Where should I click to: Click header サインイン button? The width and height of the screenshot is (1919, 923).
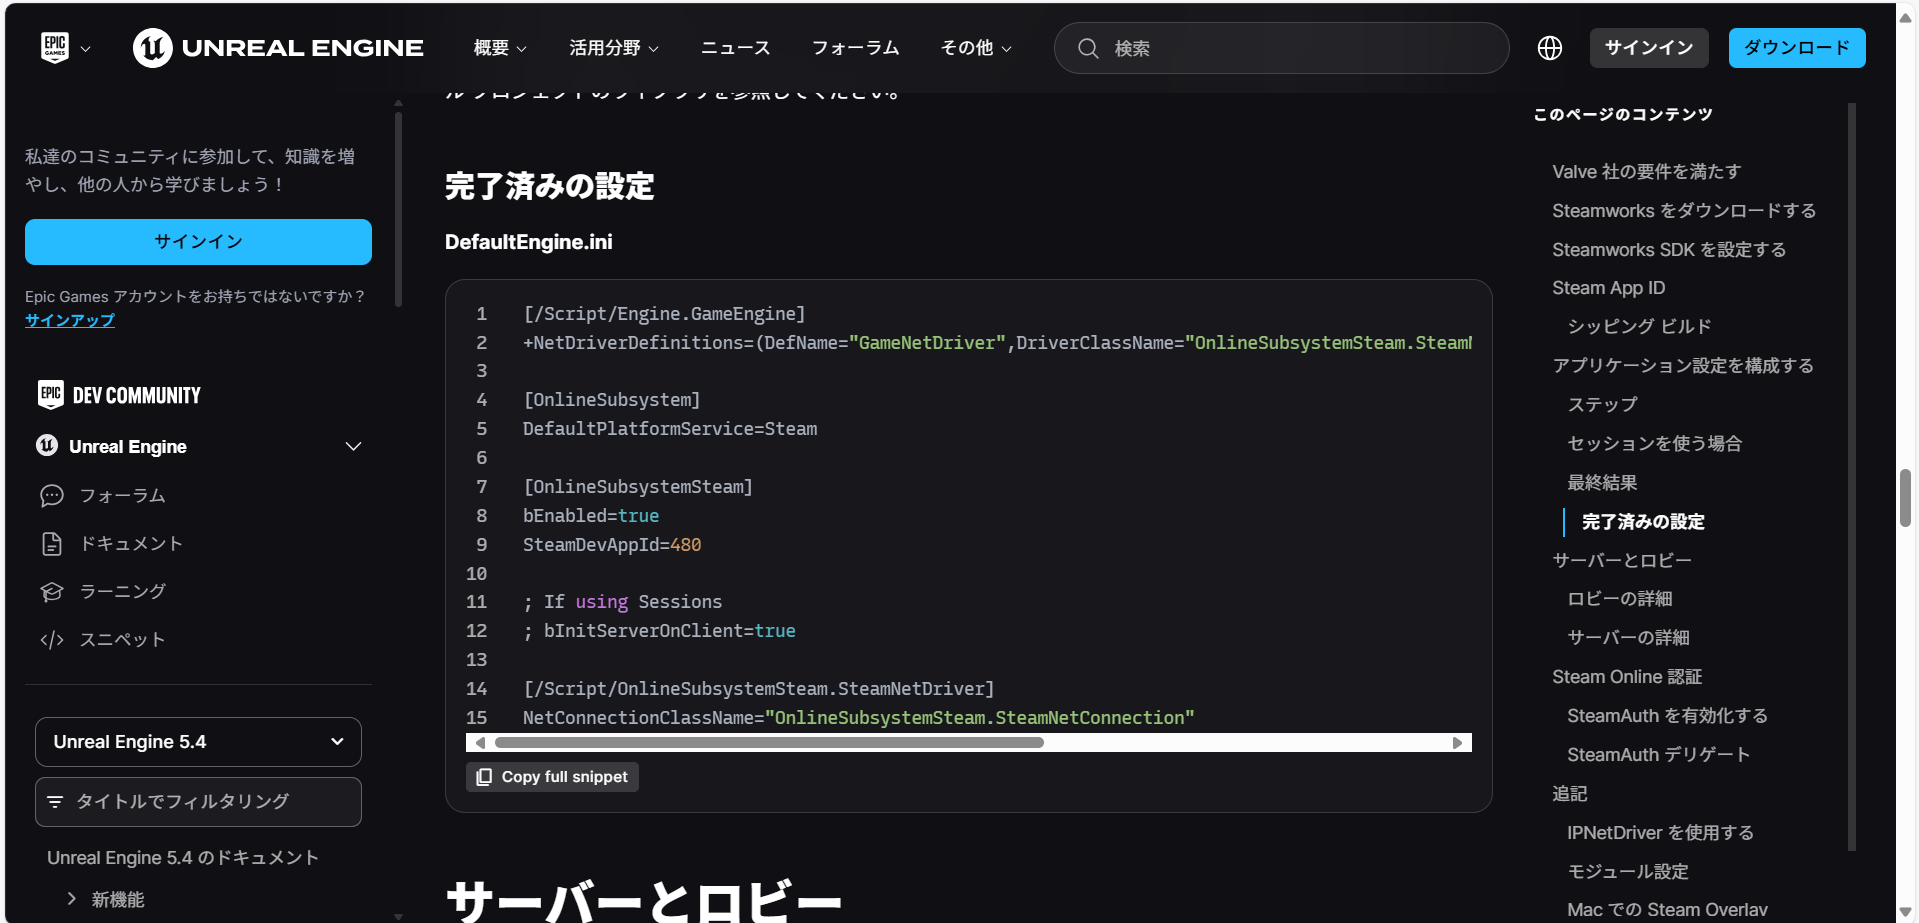click(x=1649, y=48)
